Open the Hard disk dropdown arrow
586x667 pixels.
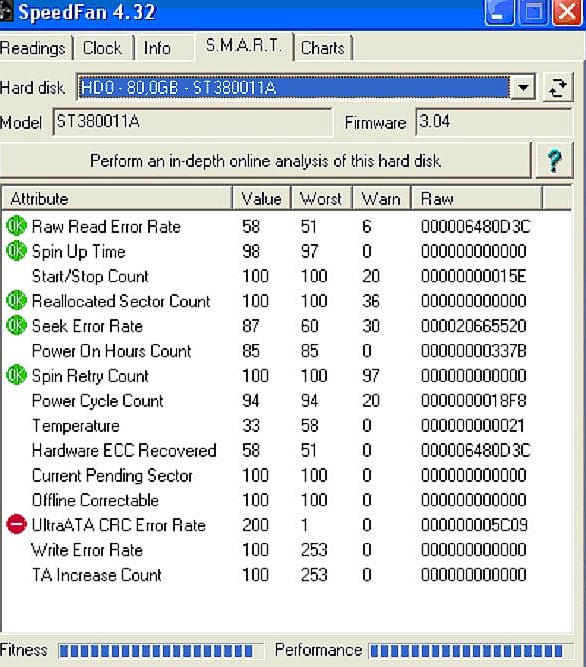pyautogui.click(x=523, y=88)
